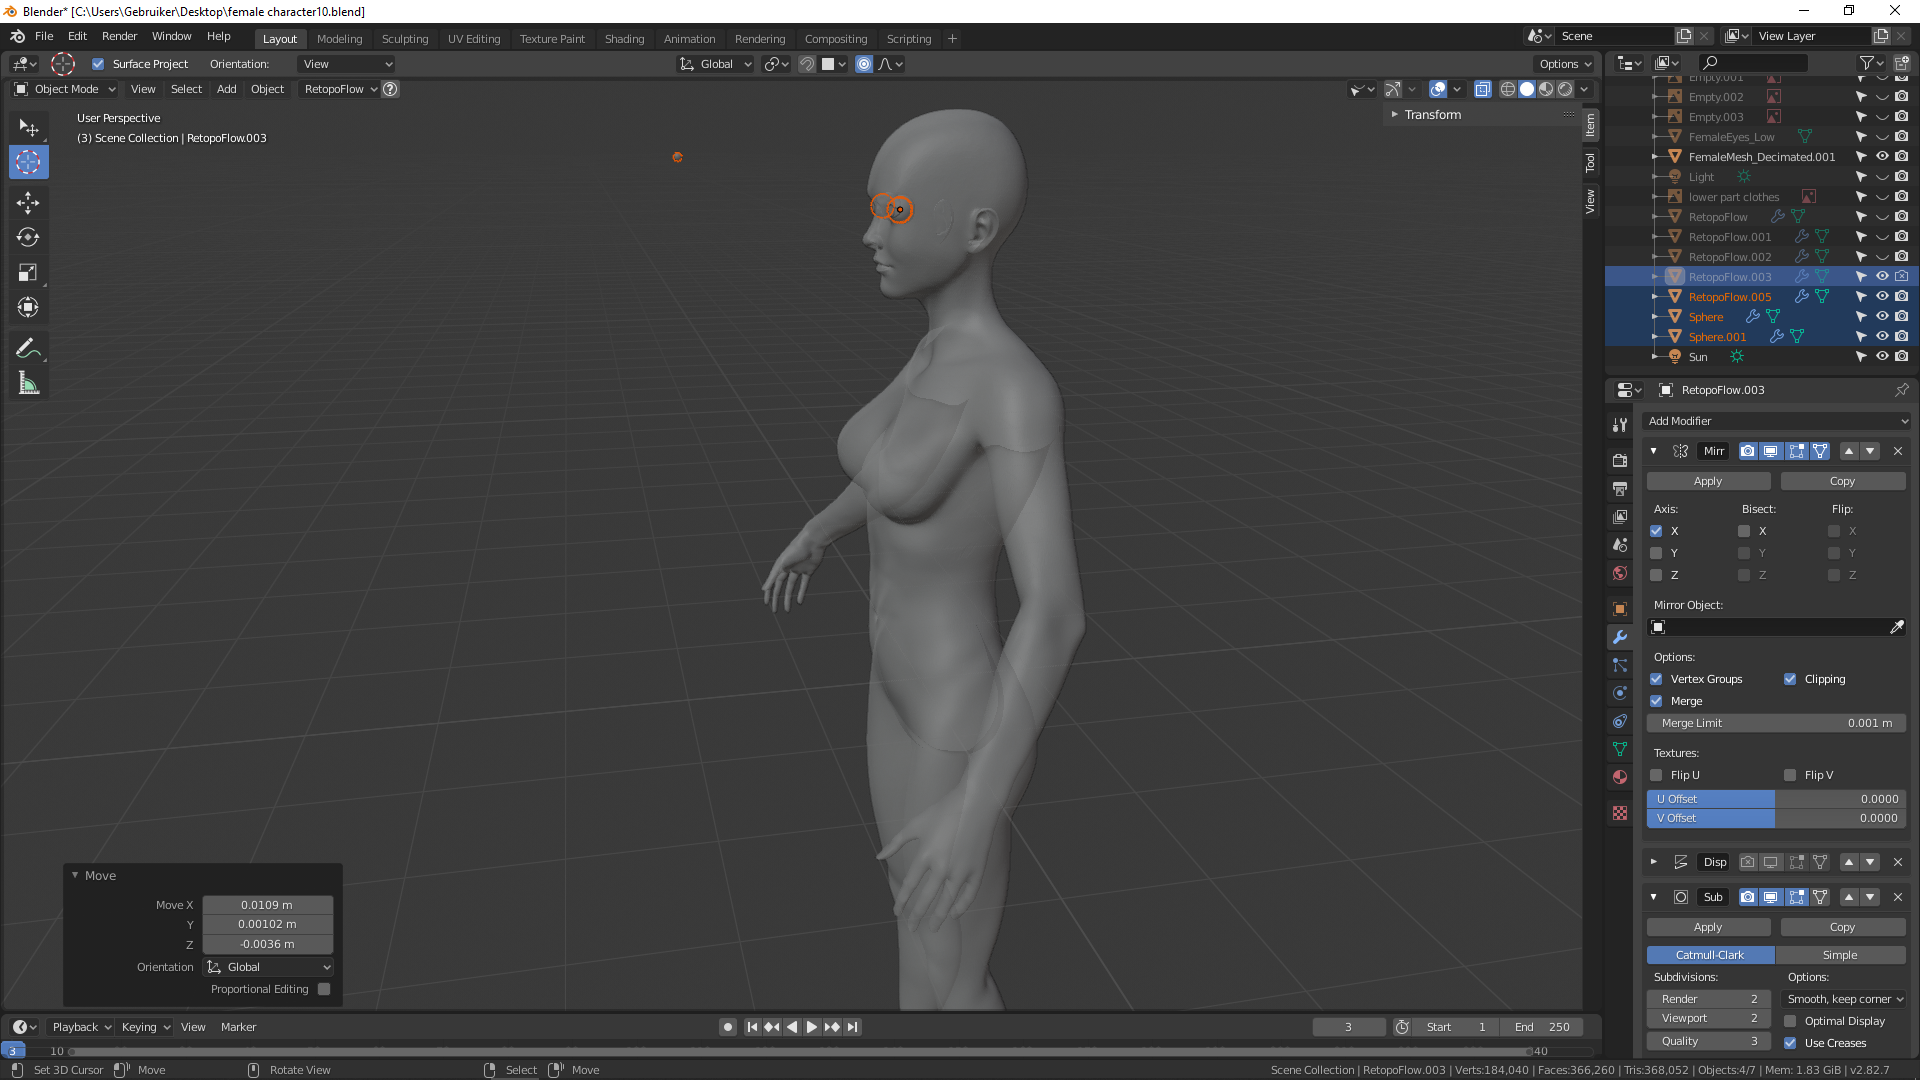Enable the Y axis mirror checkbox
This screenshot has width=1920, height=1080.
pyautogui.click(x=1656, y=553)
